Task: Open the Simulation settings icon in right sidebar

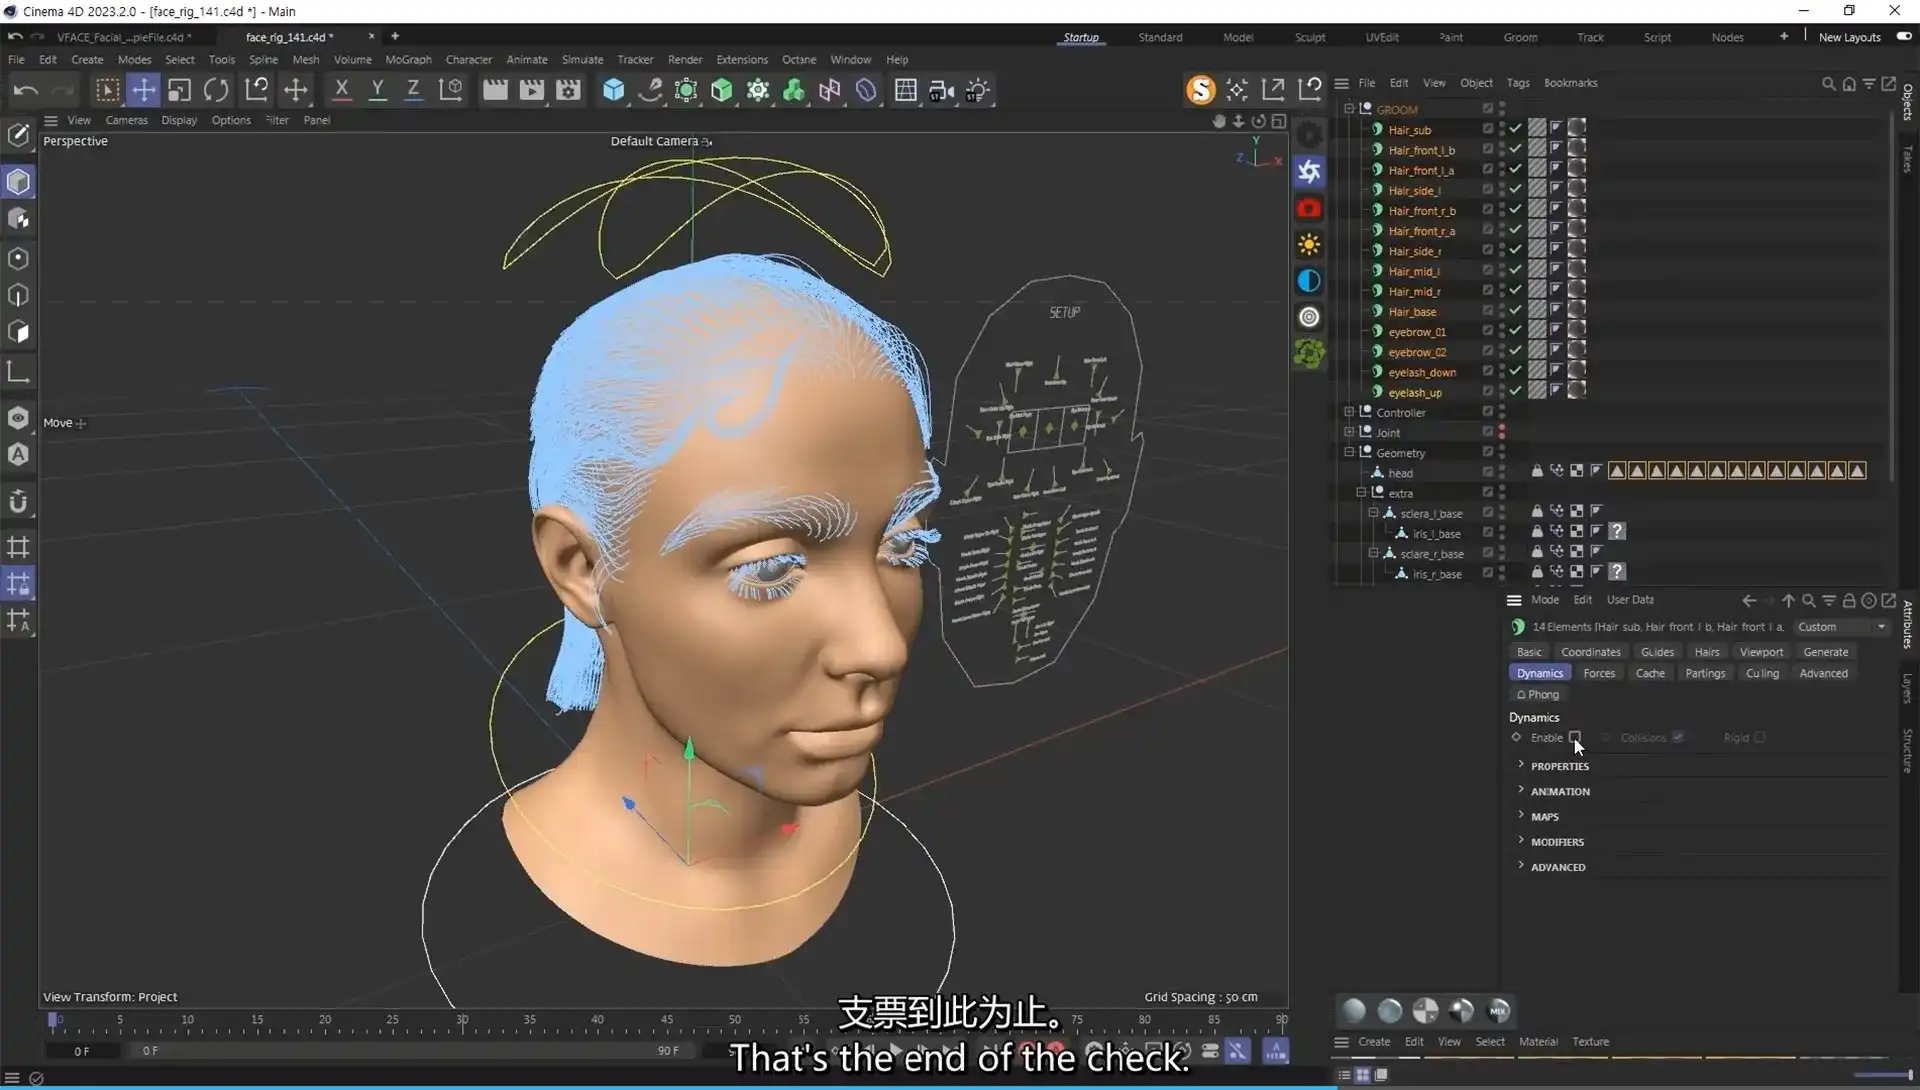Action: (1309, 170)
